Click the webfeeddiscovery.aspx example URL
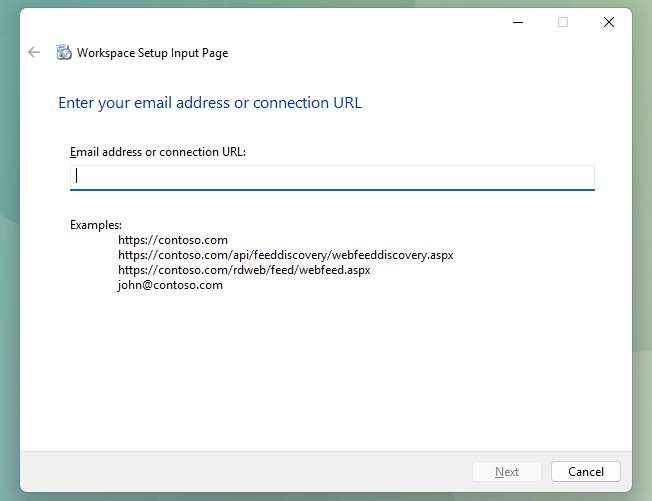This screenshot has height=501, width=652. coord(285,255)
